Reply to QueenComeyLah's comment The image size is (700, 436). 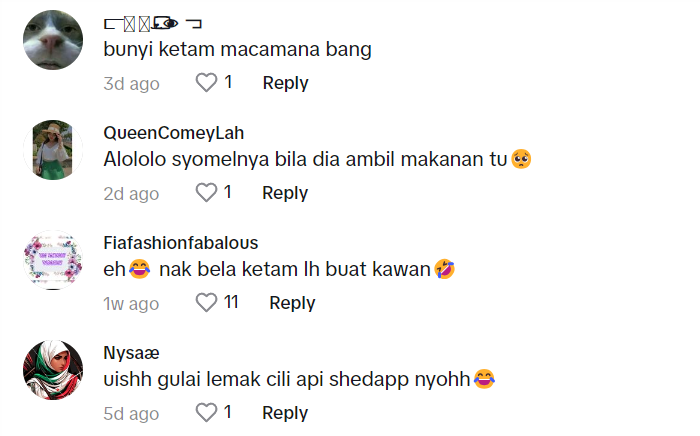[285, 193]
